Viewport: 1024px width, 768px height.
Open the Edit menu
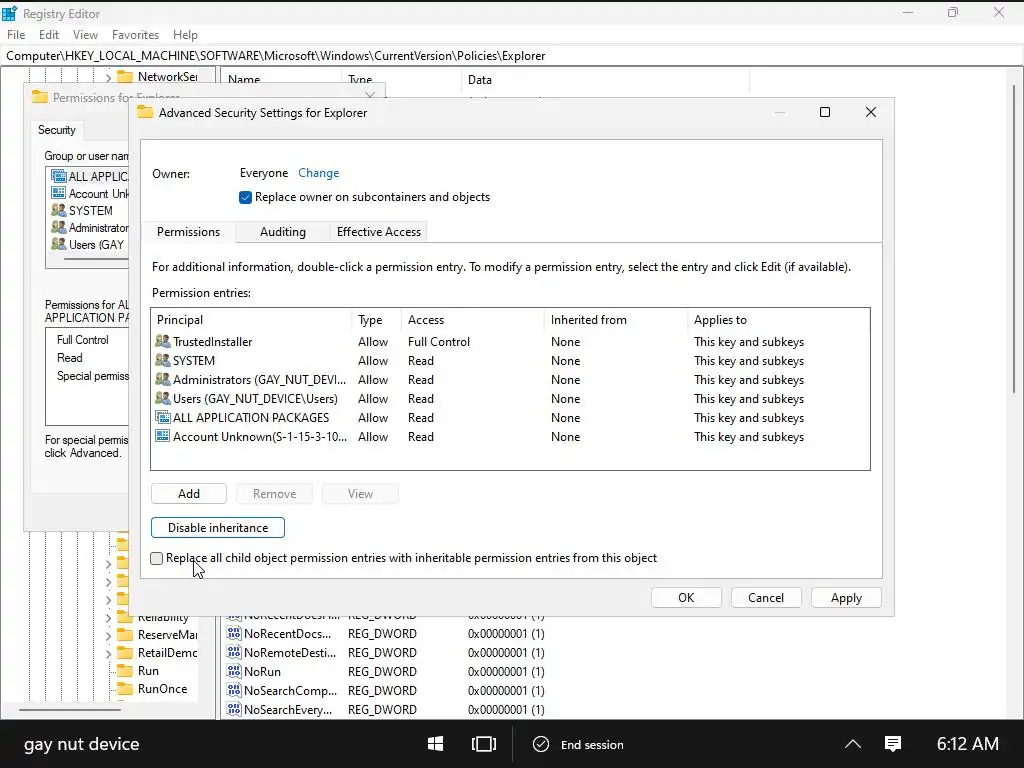click(49, 35)
